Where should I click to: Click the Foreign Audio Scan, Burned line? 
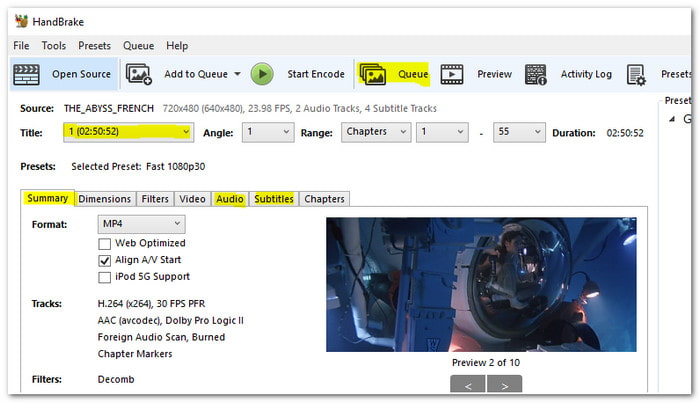click(x=161, y=337)
